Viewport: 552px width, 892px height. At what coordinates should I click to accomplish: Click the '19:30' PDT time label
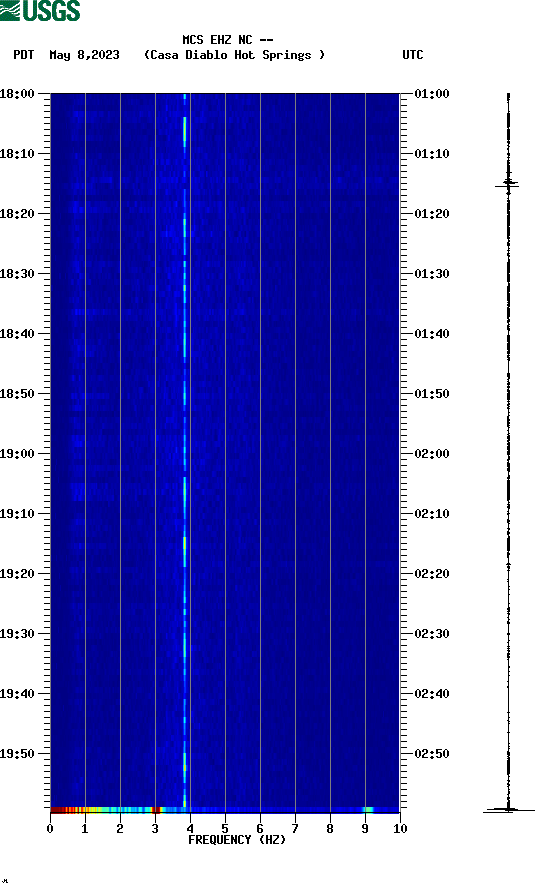17,634
